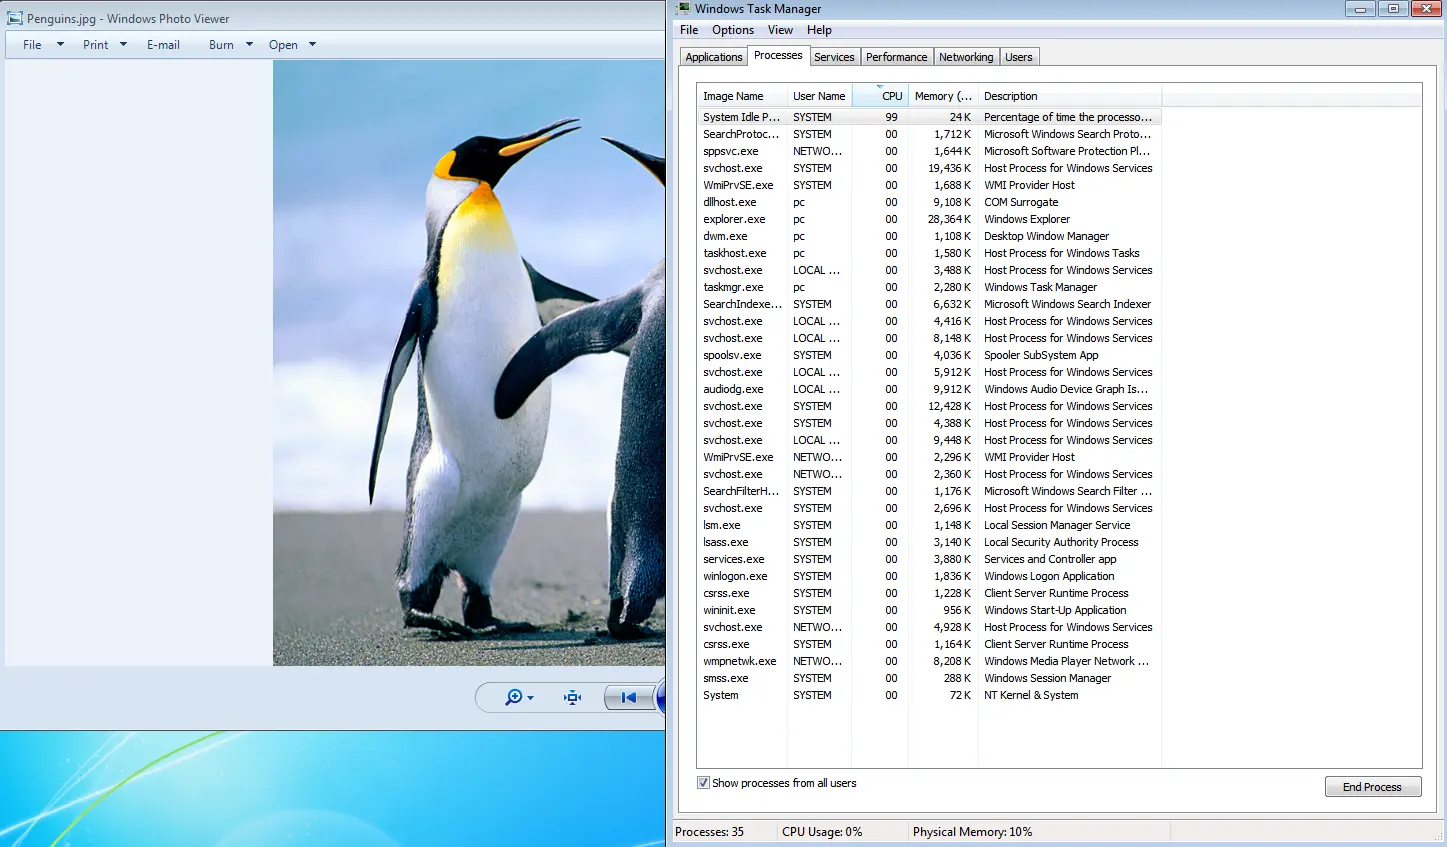Toggle Show processes from all users
Image resolution: width=1447 pixels, height=847 pixels.
(x=703, y=783)
